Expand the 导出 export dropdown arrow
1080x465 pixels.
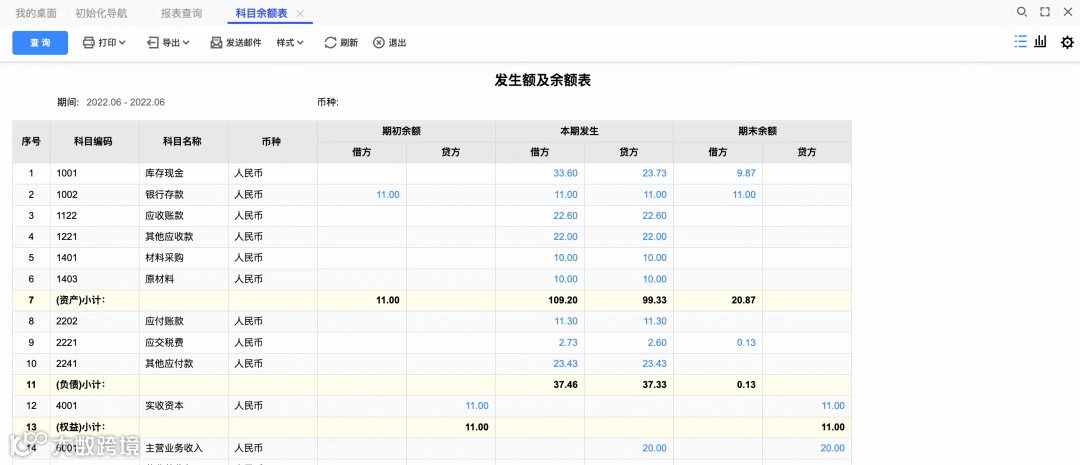pos(186,43)
